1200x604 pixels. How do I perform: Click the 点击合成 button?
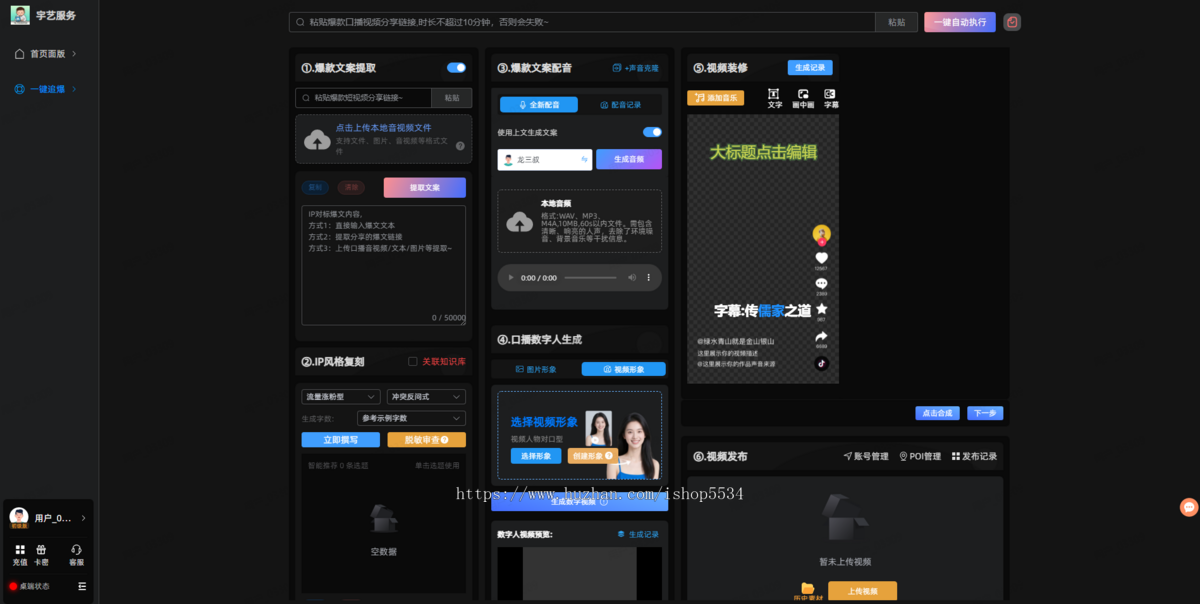point(937,413)
